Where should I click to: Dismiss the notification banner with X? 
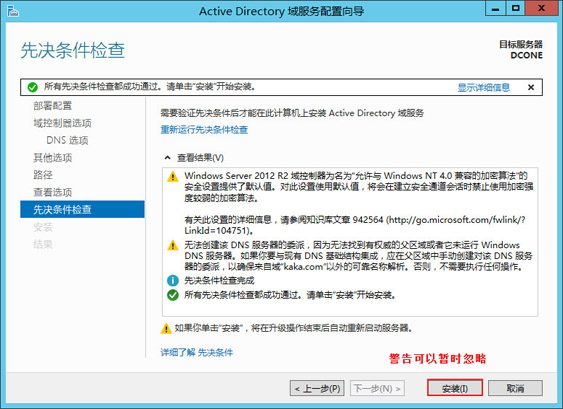pos(531,87)
